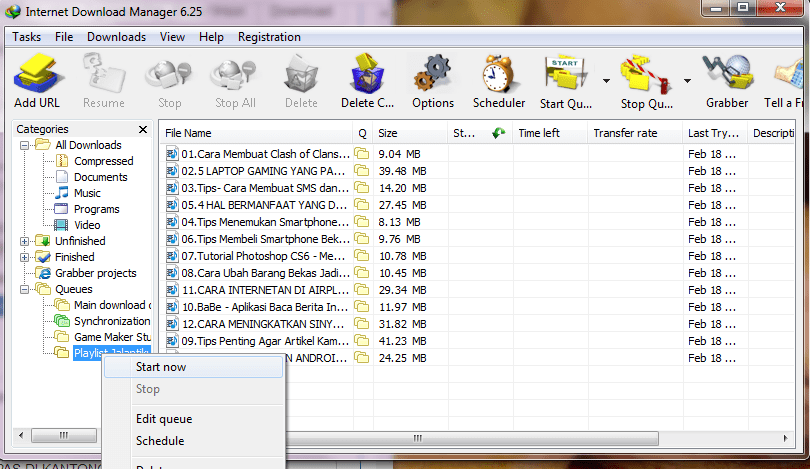Click queue folder icon in 9.04 MB row
Screen dimensions: 810x469
pyautogui.click(x=362, y=153)
